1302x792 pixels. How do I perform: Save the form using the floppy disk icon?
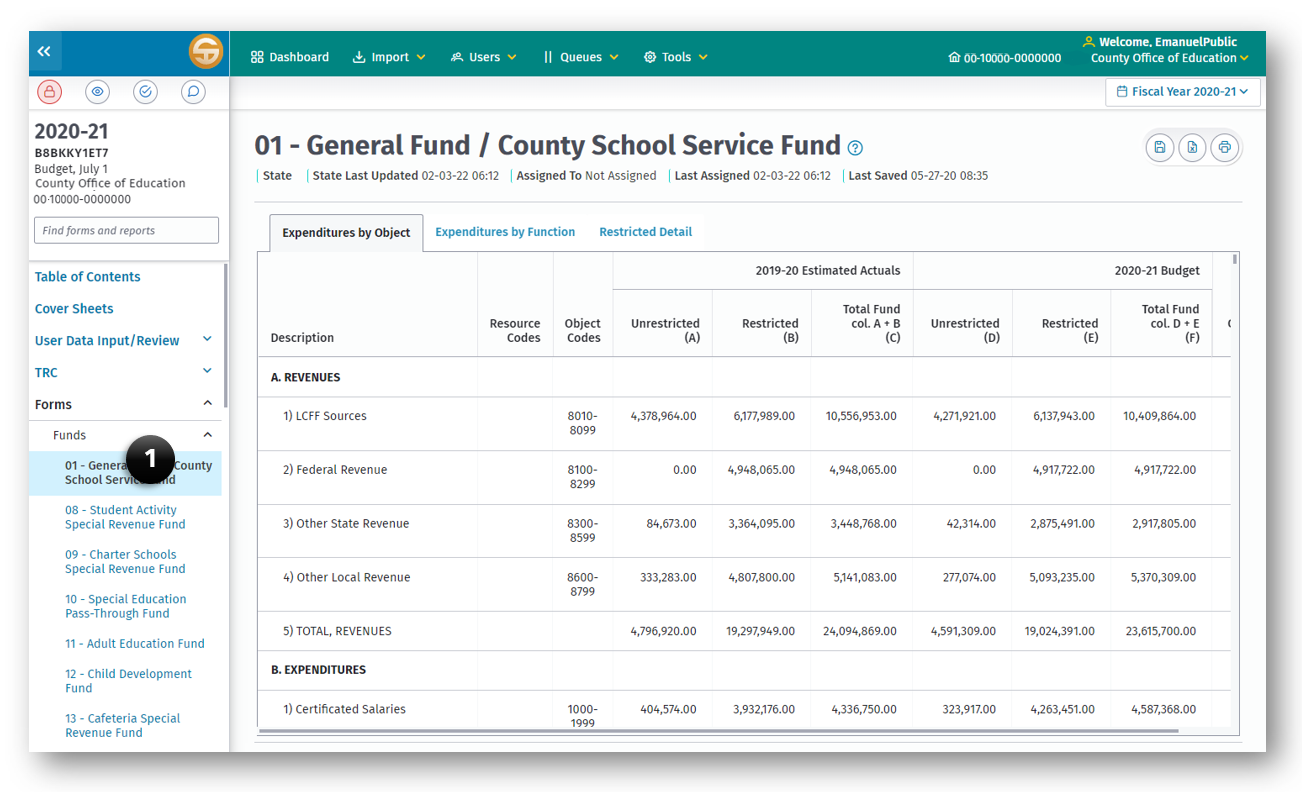pos(1159,147)
